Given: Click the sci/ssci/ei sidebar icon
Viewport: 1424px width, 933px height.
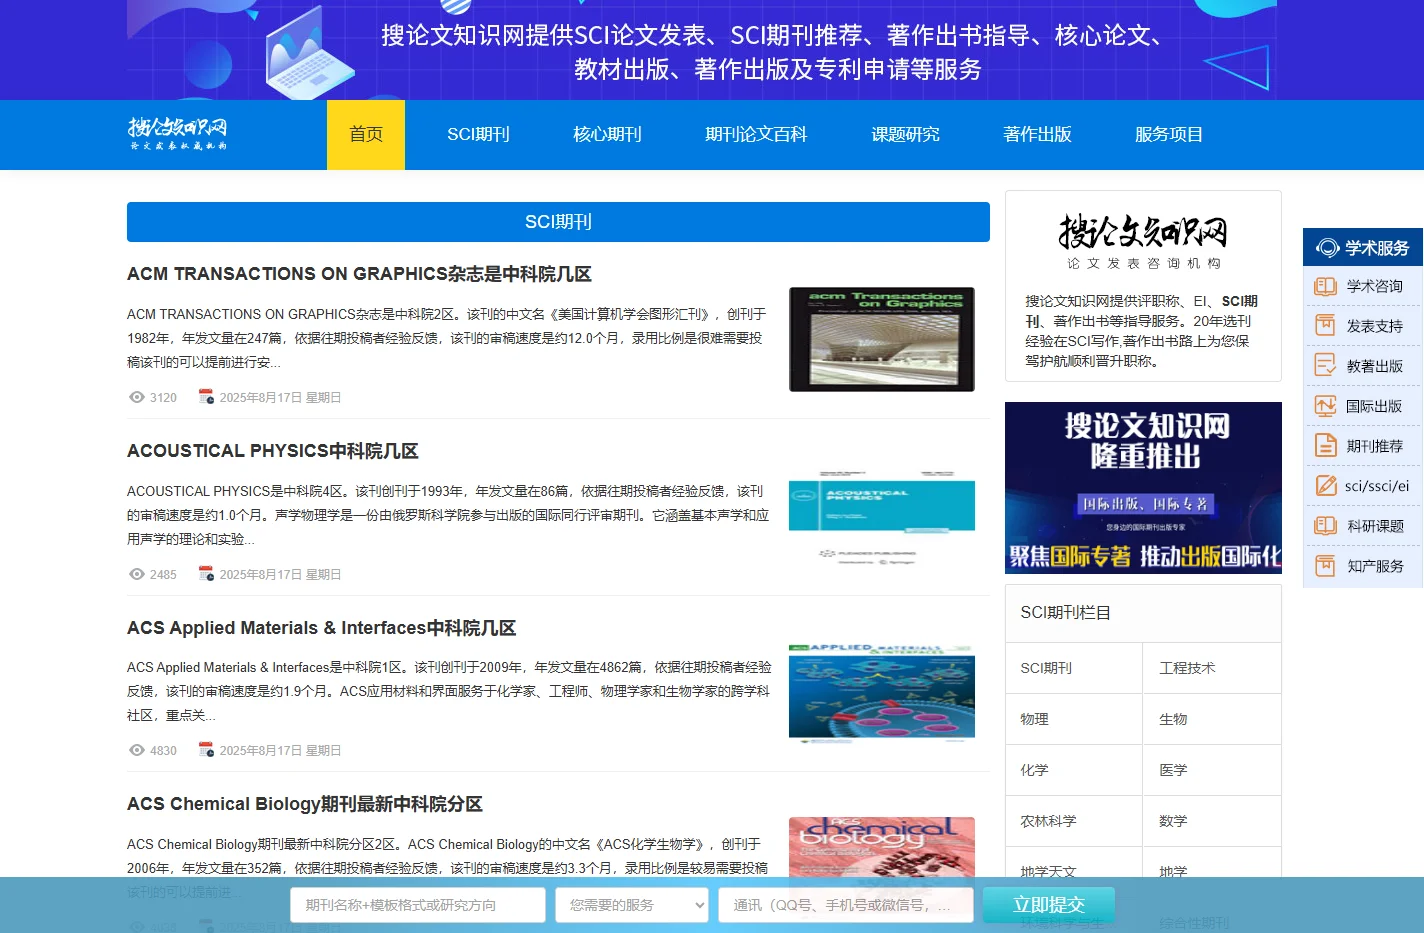Looking at the screenshot, I should [x=1325, y=486].
